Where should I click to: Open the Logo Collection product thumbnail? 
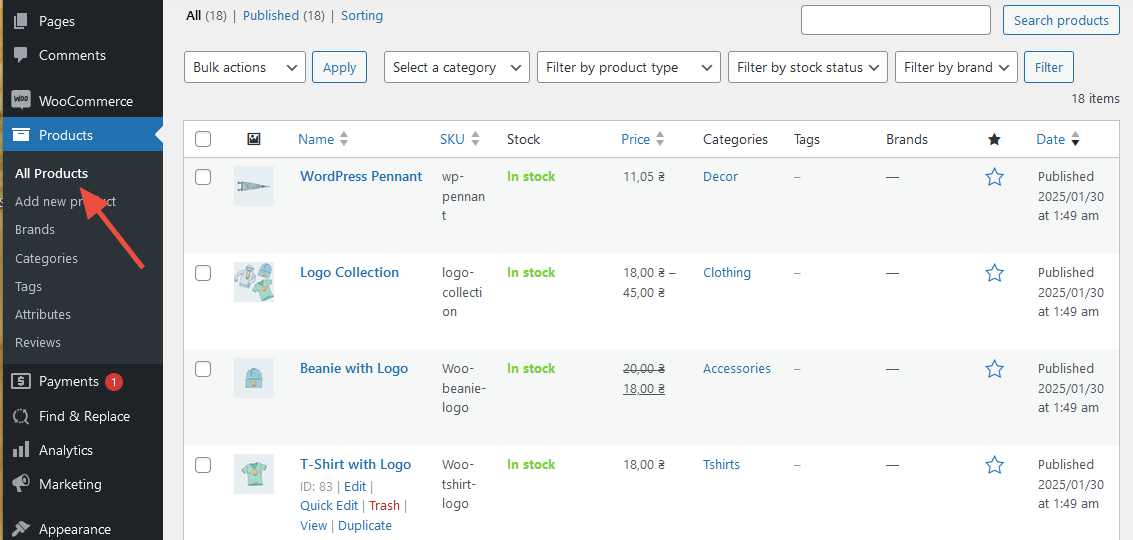click(254, 282)
